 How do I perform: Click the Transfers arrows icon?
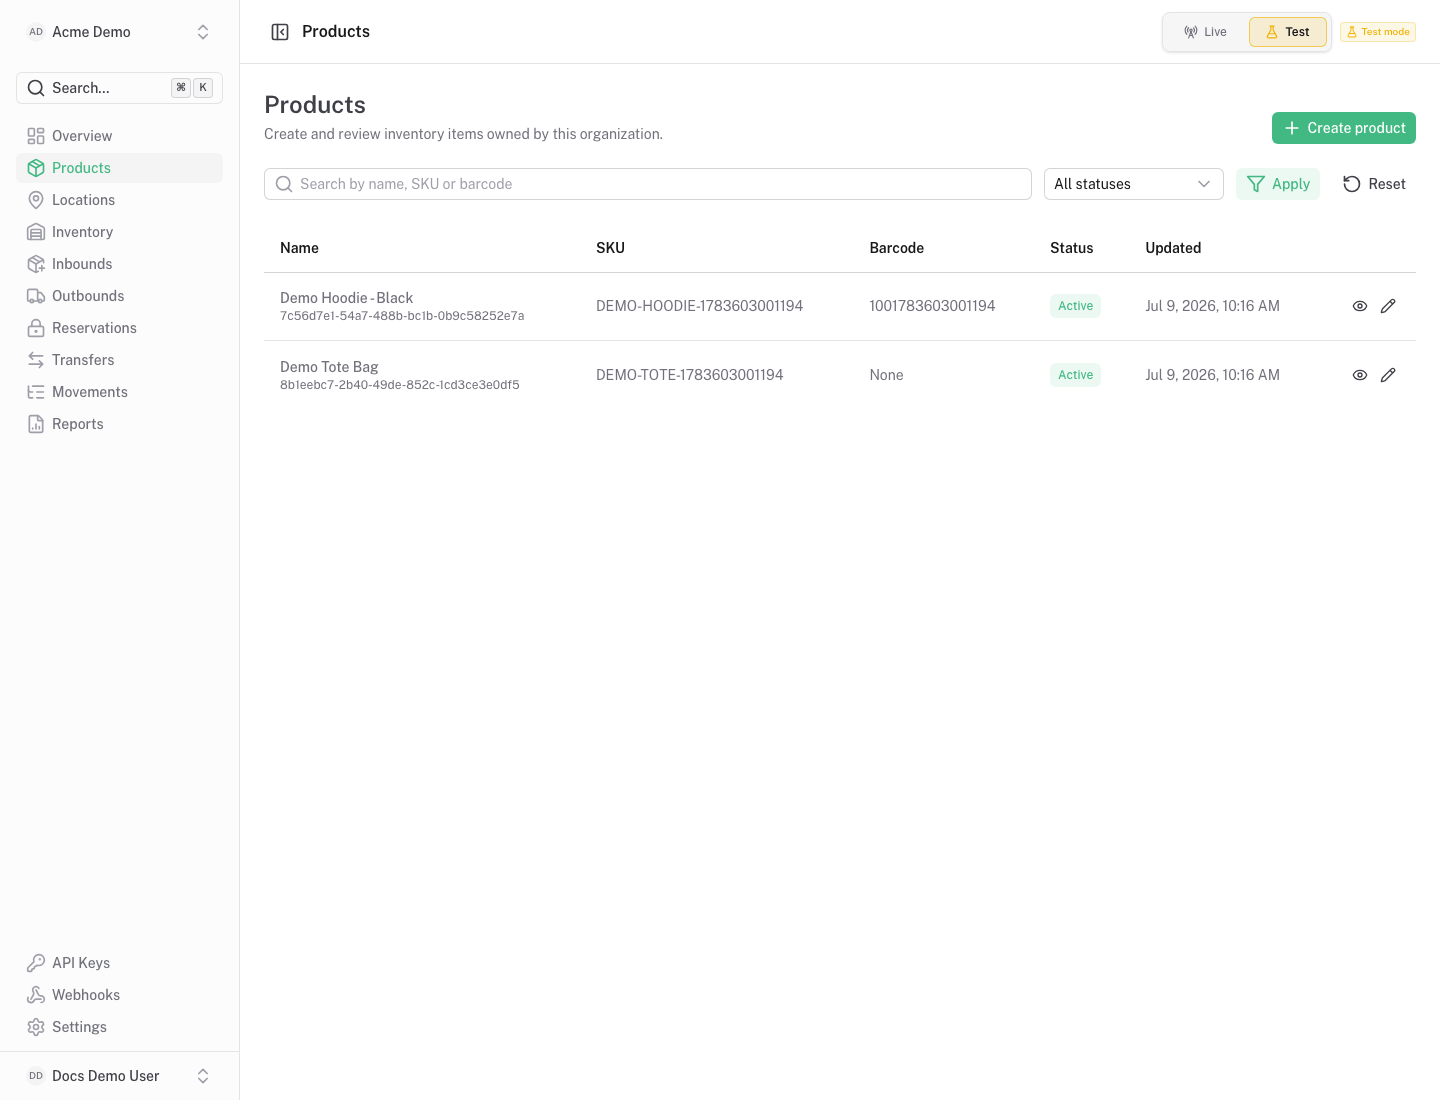tap(36, 360)
